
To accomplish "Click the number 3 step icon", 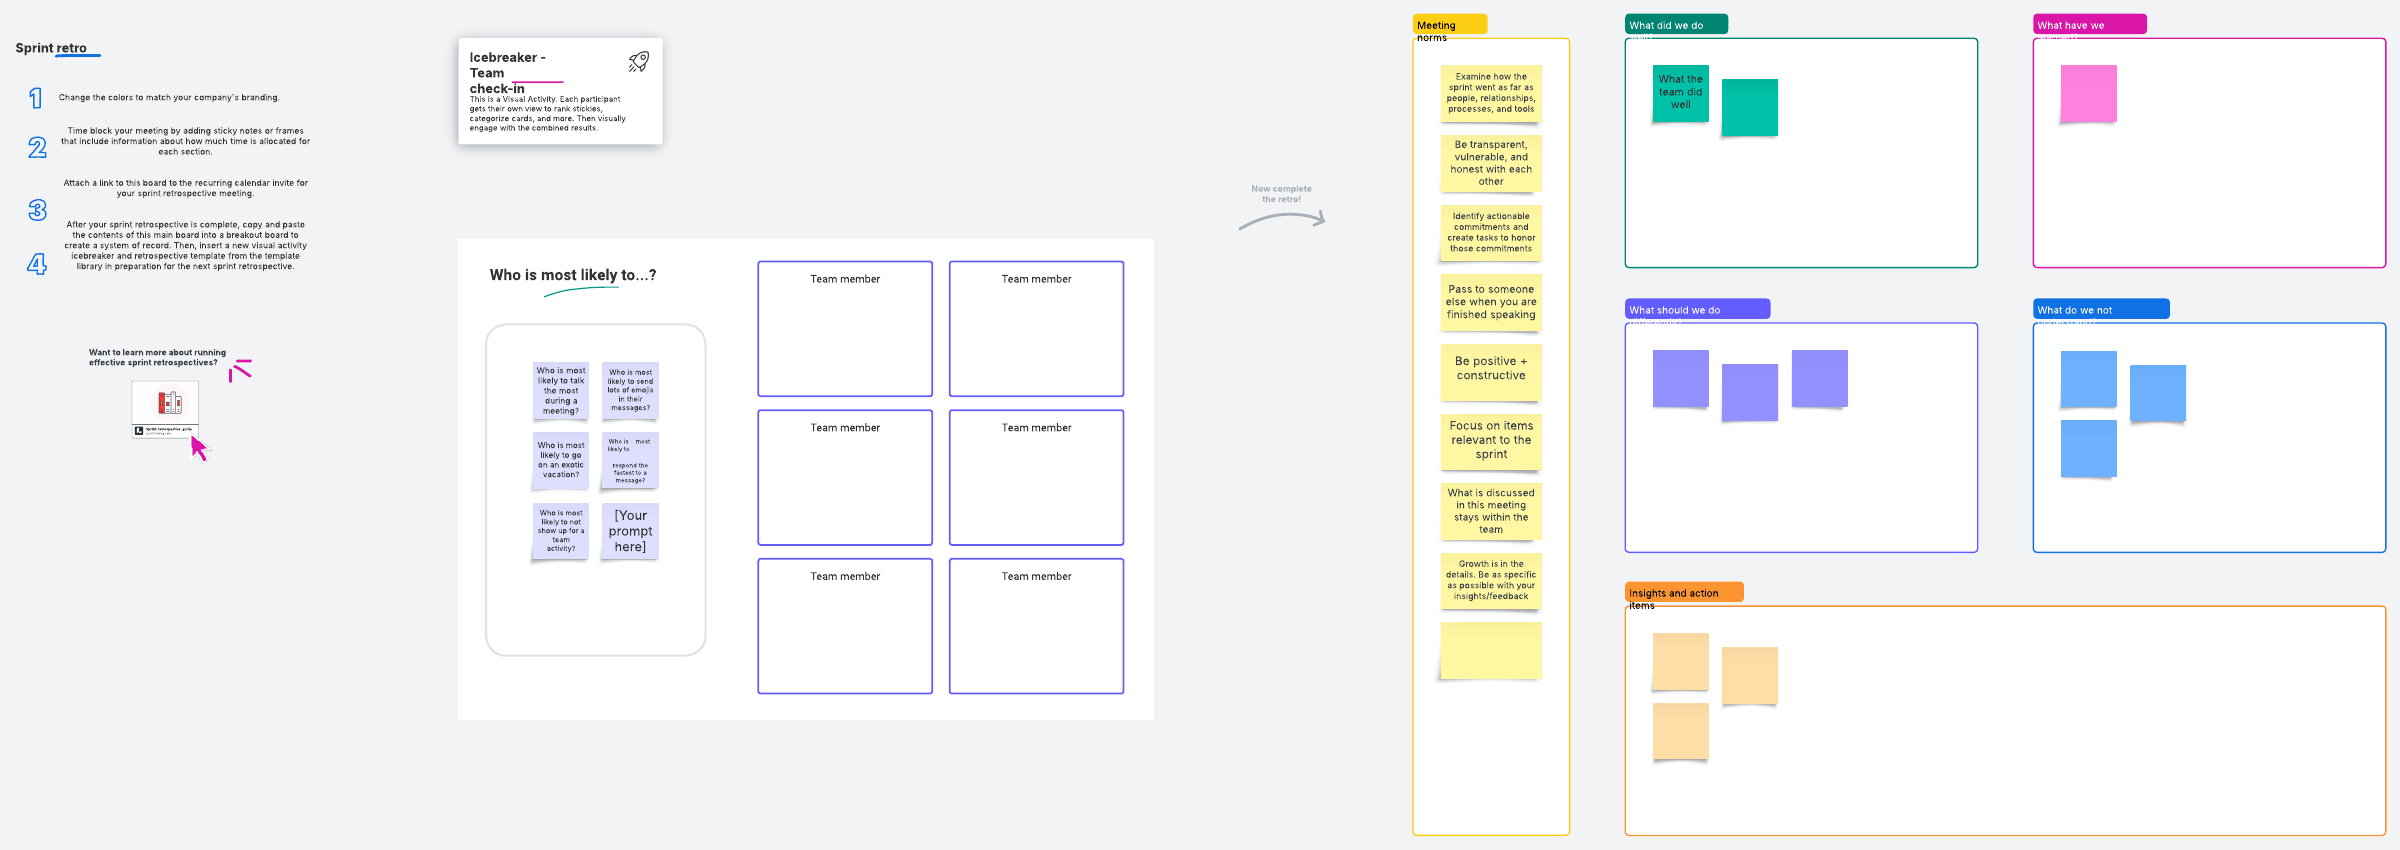I will (37, 210).
